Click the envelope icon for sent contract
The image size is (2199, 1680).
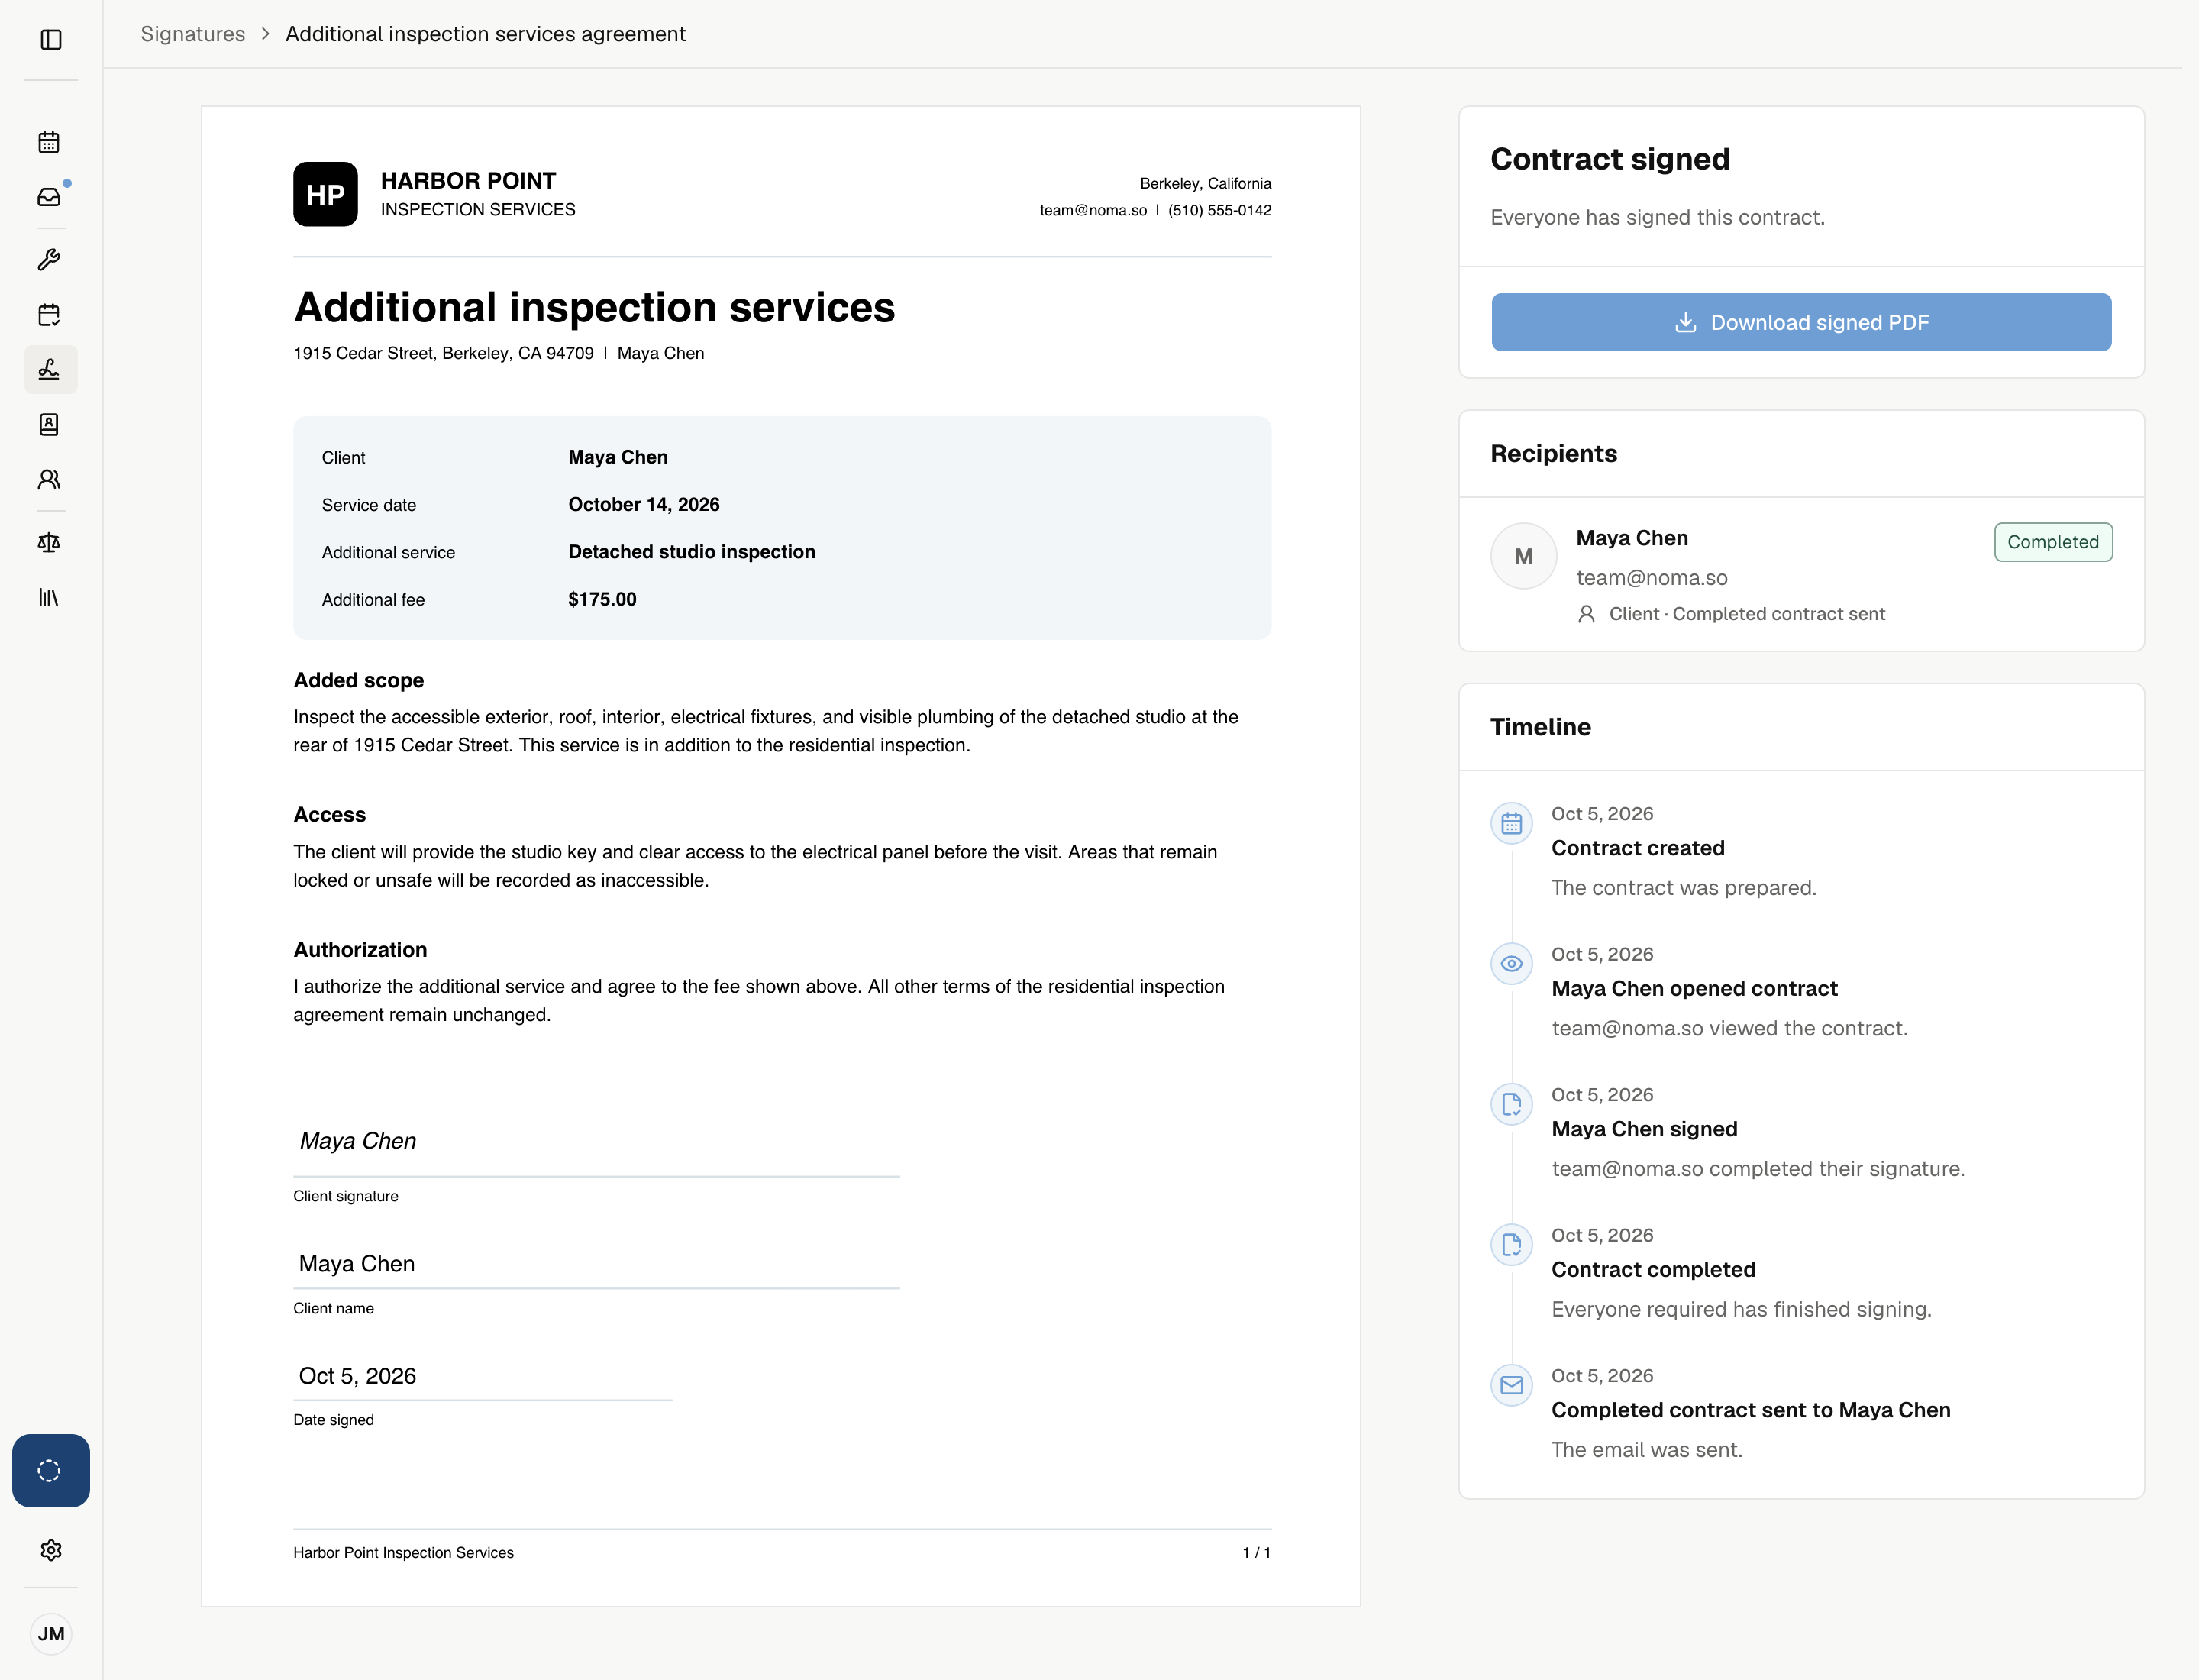click(1511, 1385)
